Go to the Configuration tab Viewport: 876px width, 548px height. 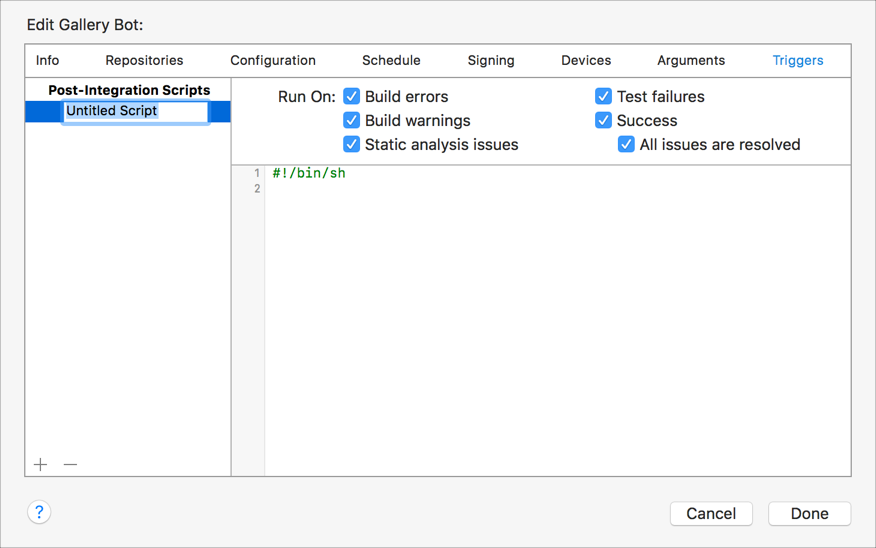tap(273, 60)
